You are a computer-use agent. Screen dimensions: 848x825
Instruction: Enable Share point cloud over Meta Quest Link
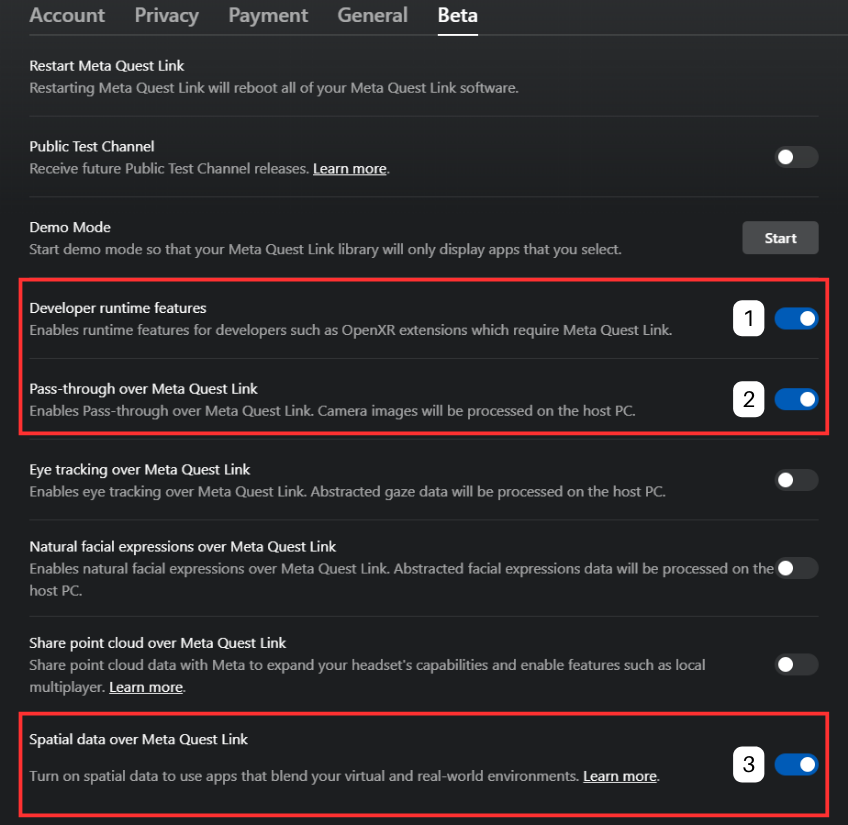(x=796, y=665)
